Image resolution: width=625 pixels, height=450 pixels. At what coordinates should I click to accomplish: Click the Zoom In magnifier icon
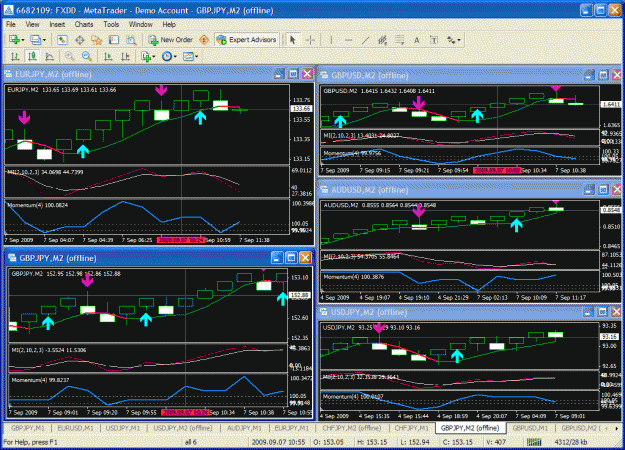pyautogui.click(x=69, y=57)
